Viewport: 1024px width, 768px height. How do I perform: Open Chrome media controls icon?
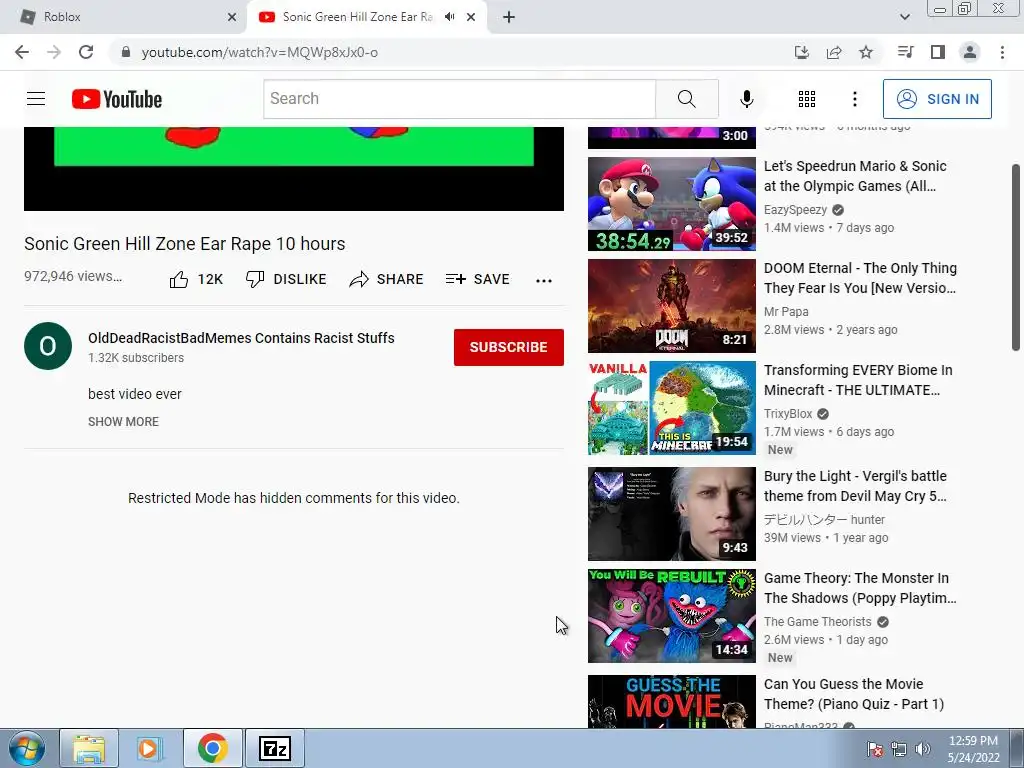coord(905,52)
